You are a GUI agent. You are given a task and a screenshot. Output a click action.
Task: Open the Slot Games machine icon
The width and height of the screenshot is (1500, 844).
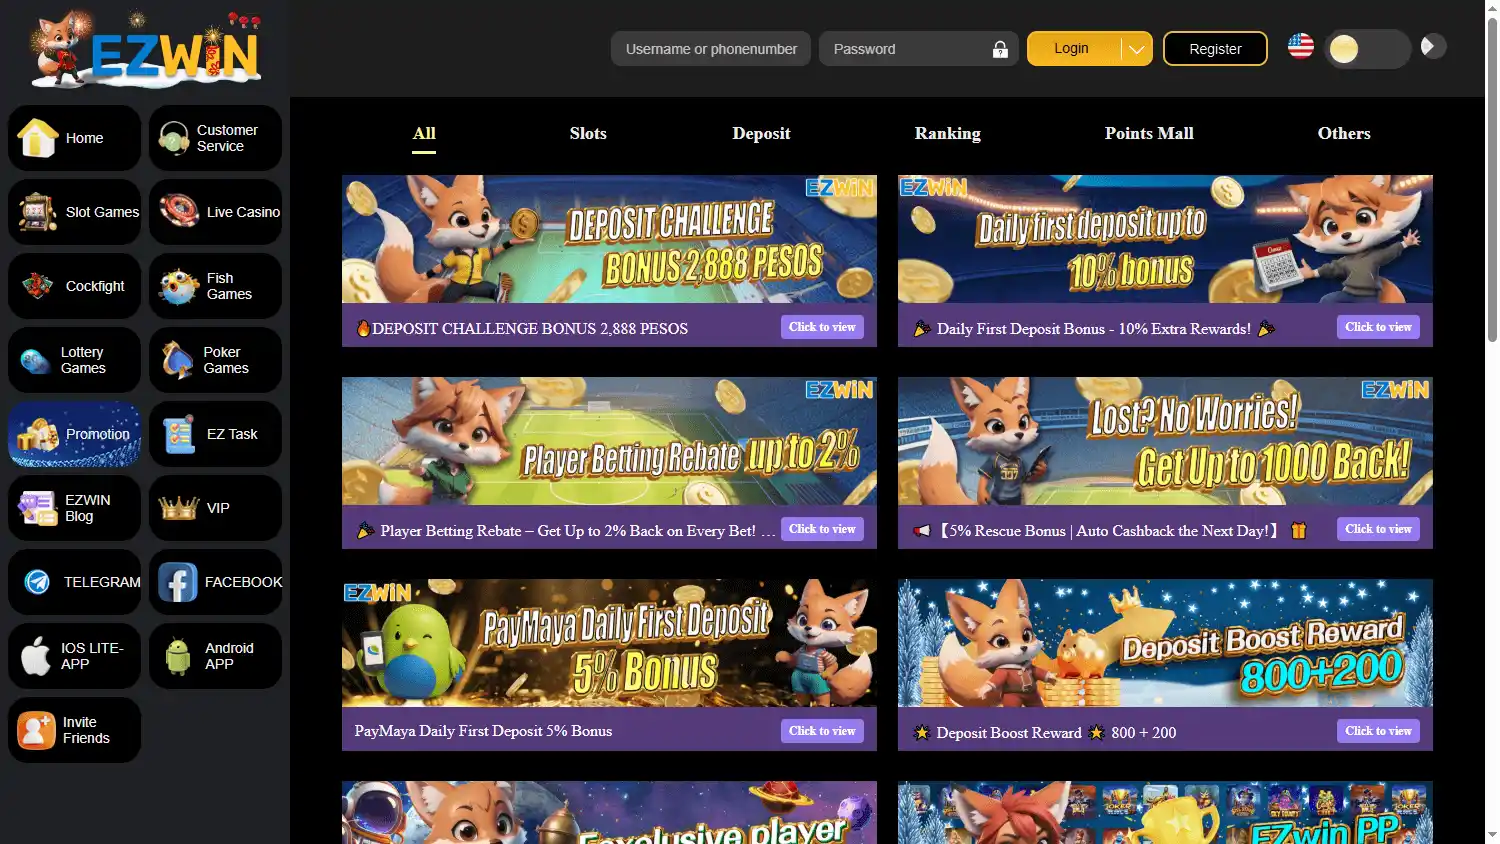pos(38,212)
